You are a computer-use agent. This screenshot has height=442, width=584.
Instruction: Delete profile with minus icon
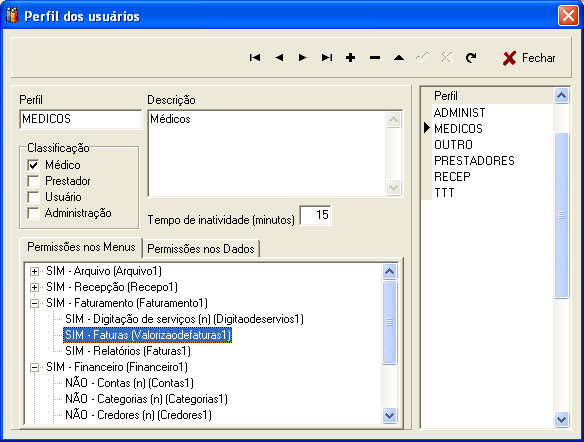tap(375, 58)
